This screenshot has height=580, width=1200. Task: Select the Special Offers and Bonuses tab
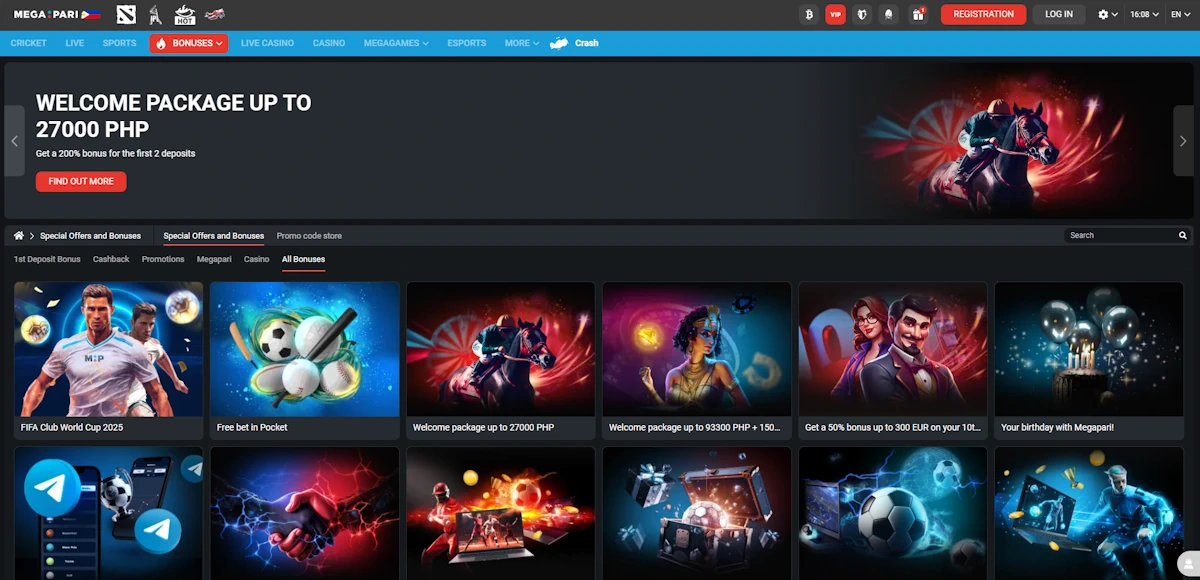[214, 236]
